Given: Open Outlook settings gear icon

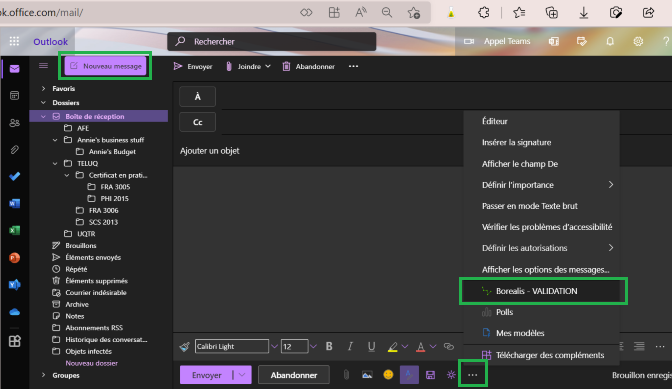Looking at the screenshot, I should click(638, 41).
